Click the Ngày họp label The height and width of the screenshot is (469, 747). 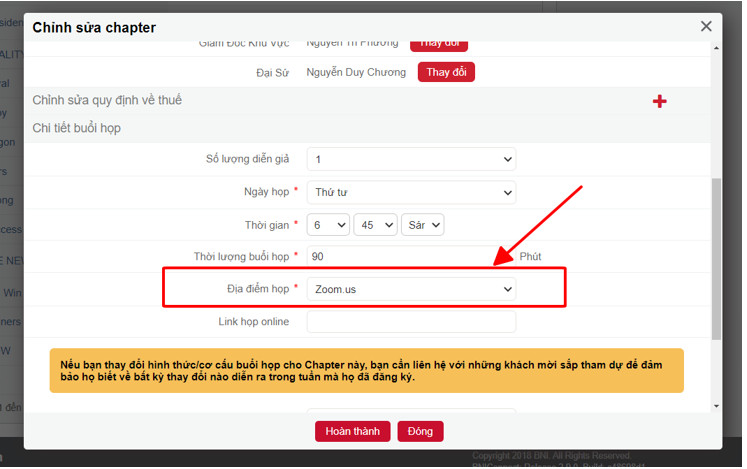[266, 192]
